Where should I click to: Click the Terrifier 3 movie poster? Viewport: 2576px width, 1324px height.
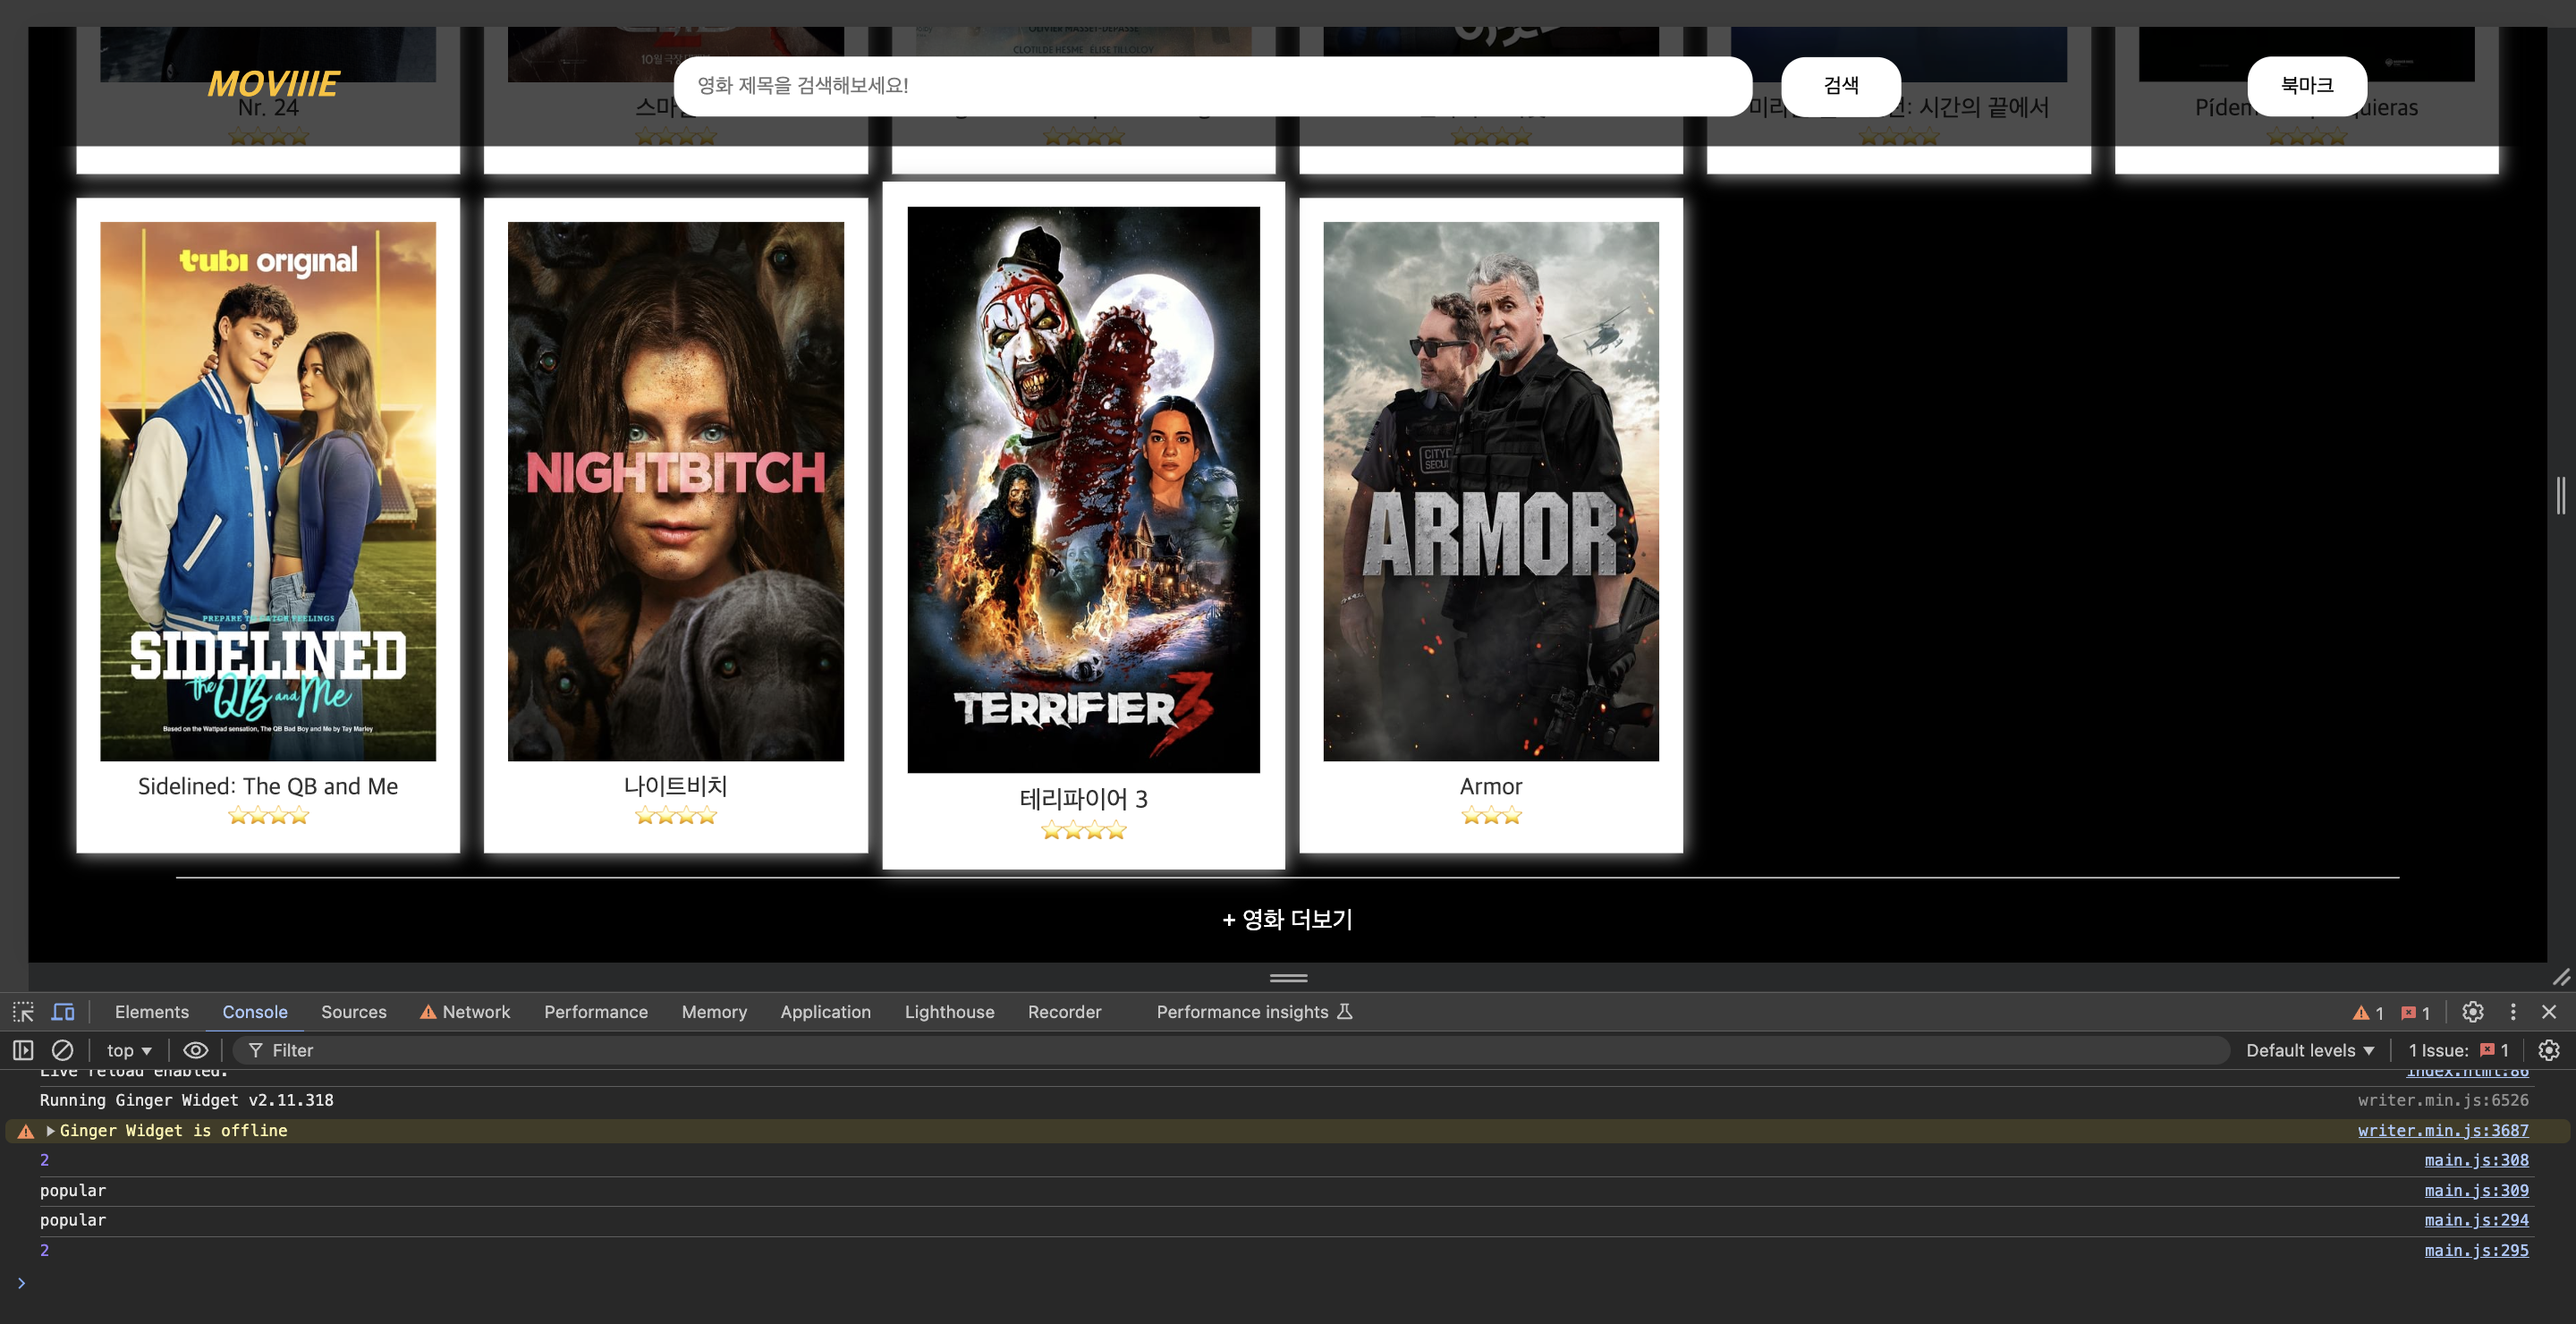pyautogui.click(x=1083, y=489)
